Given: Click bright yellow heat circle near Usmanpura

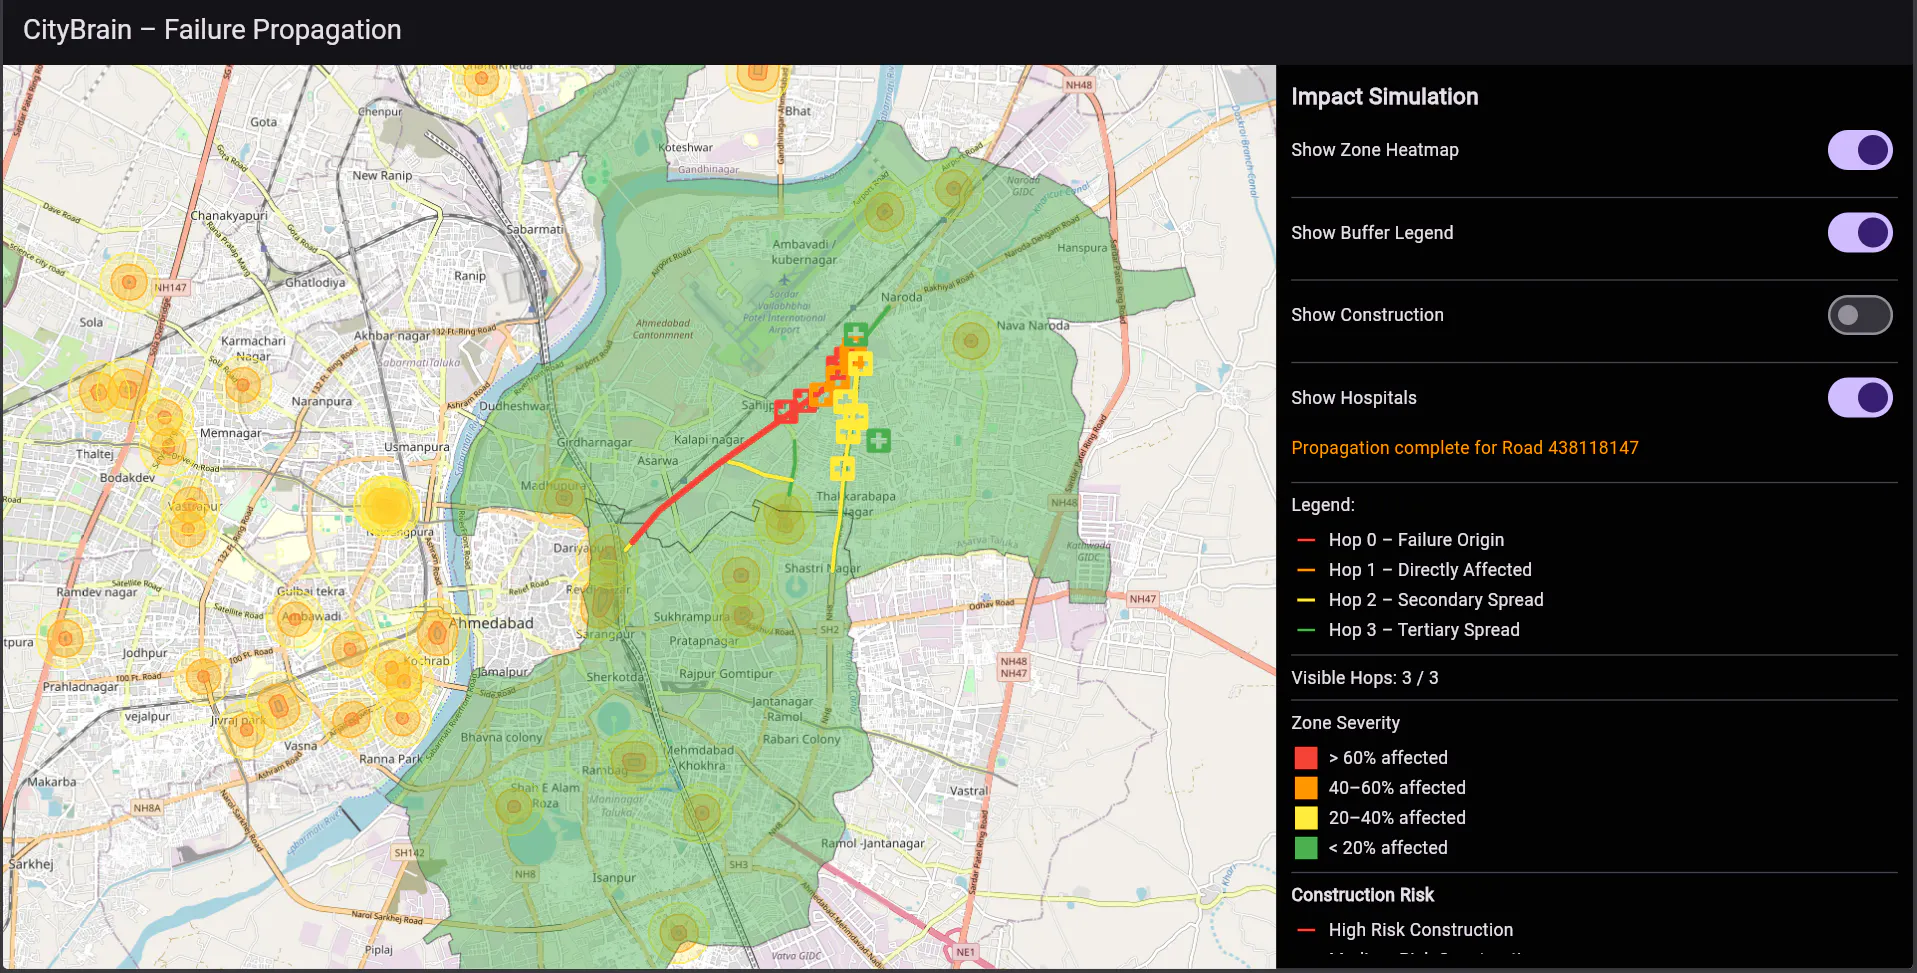Looking at the screenshot, I should click(384, 506).
